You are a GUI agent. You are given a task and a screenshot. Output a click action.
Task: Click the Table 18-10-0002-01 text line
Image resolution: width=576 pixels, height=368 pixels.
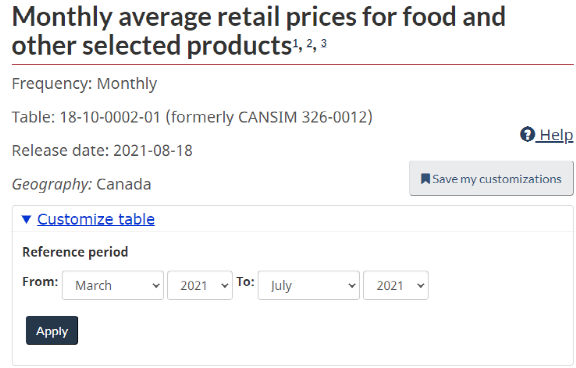[x=192, y=118]
